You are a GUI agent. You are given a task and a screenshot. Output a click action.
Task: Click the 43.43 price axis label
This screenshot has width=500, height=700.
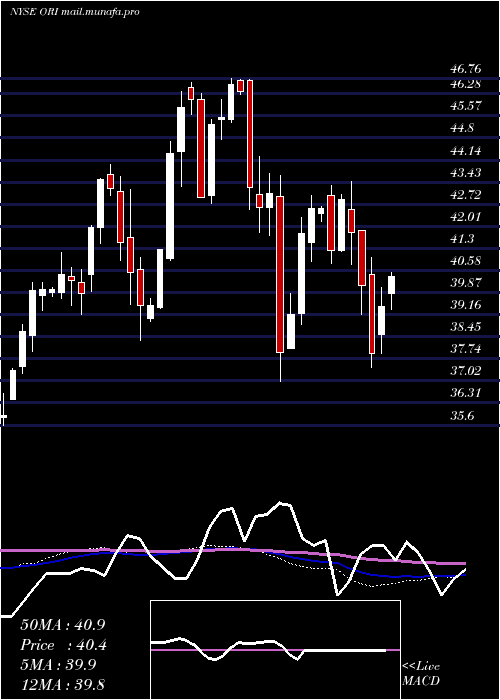[x=465, y=172]
